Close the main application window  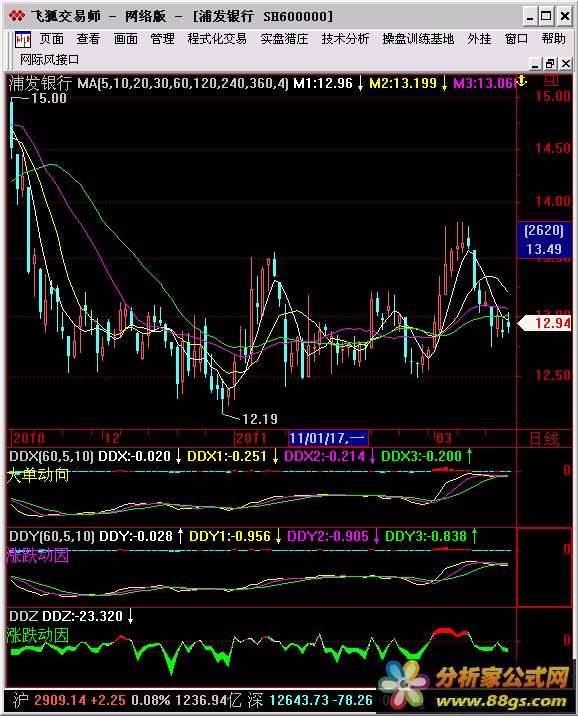click(565, 17)
